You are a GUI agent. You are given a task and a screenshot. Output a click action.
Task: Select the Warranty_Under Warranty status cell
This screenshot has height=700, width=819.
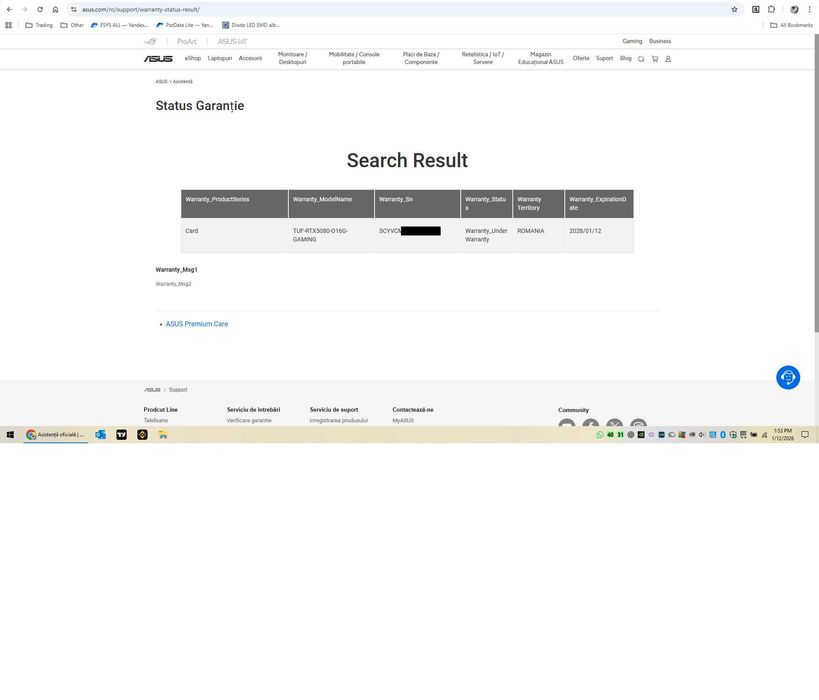(x=486, y=235)
